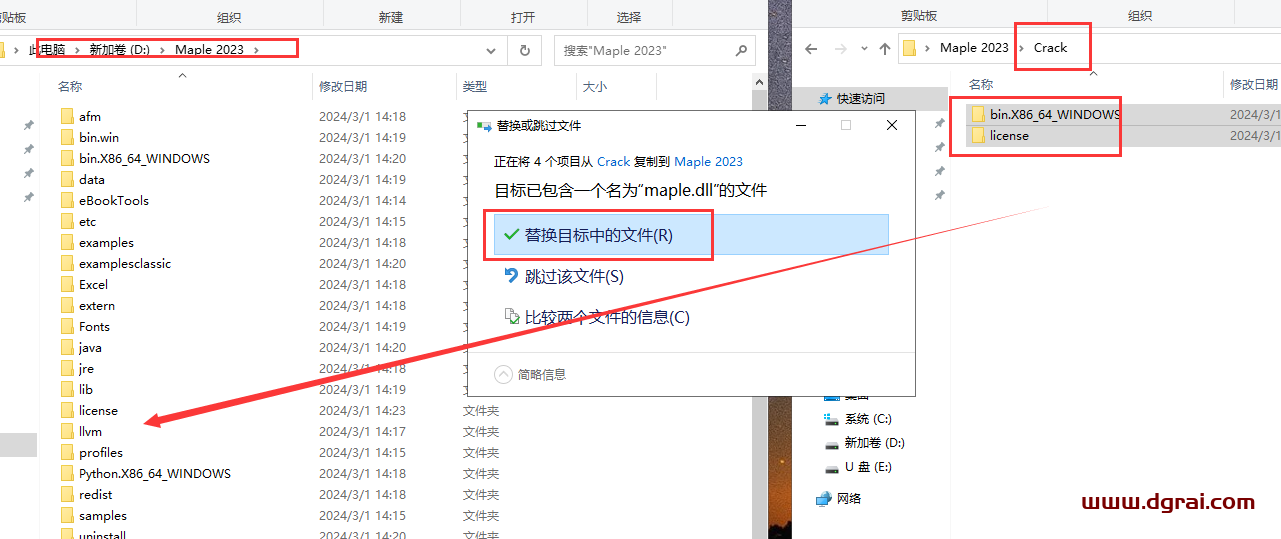Click the search magnifier icon in Maple 2023 window
This screenshot has height=539, width=1281.
pyautogui.click(x=741, y=50)
